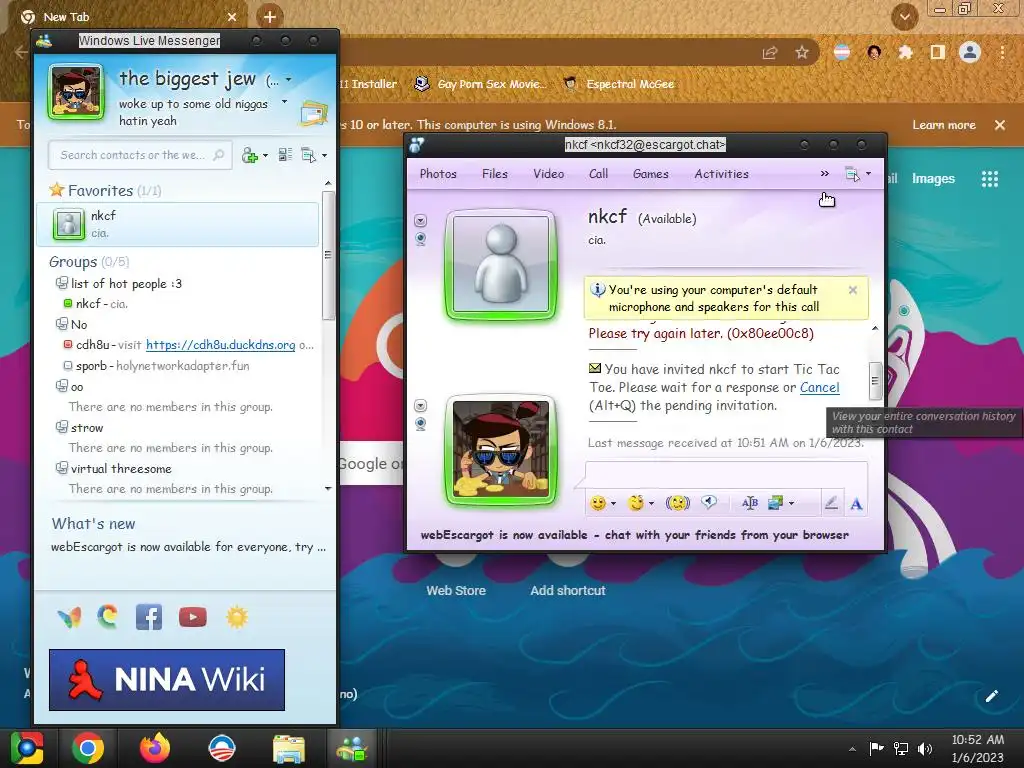
Task: Open the emoticon dropdown arrow
Action: click(613, 504)
